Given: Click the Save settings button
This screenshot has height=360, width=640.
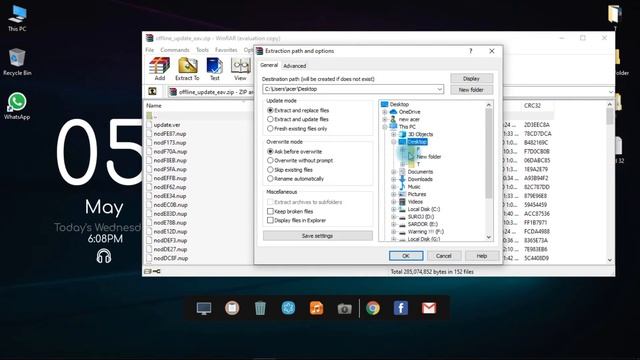Looking at the screenshot, I should [318, 236].
